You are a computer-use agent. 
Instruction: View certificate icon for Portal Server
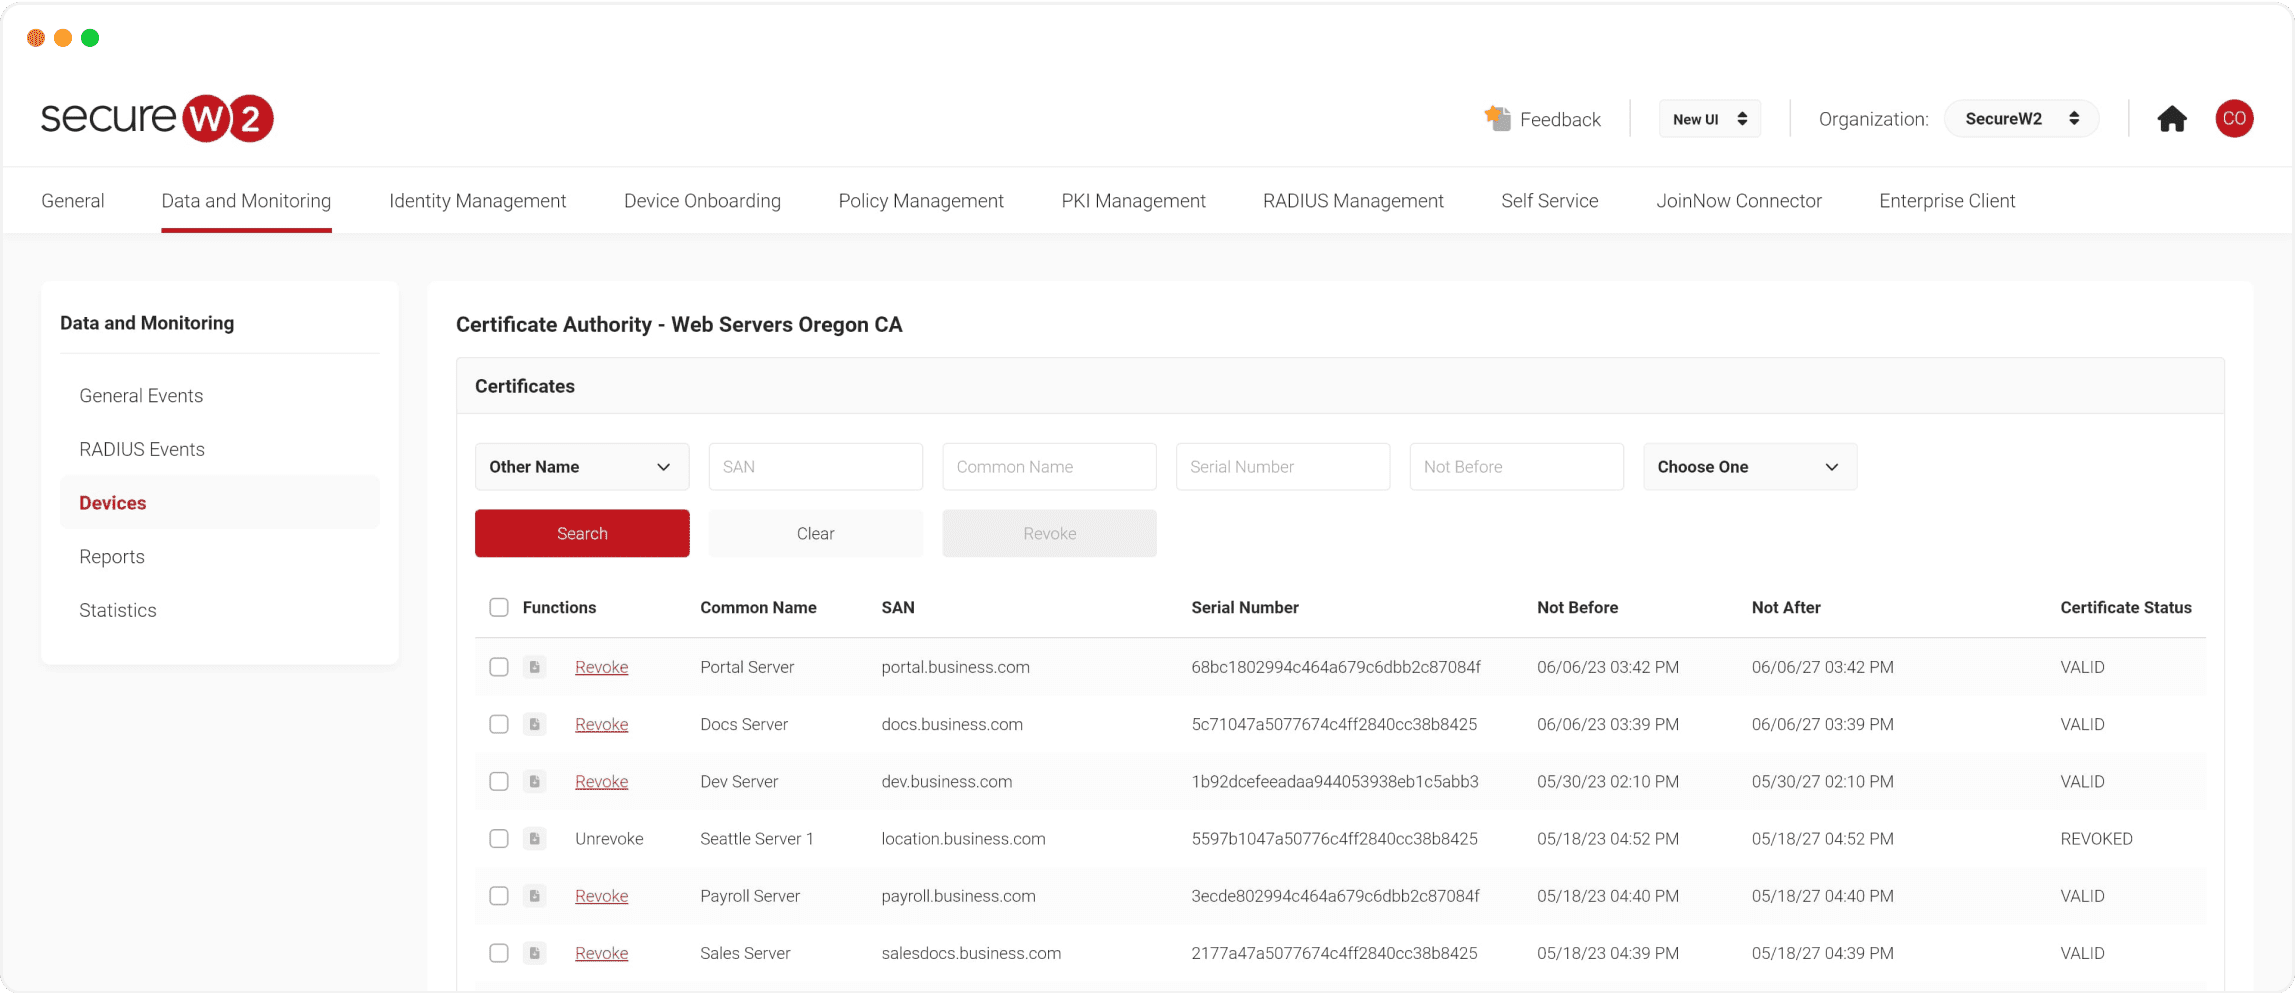[x=535, y=667]
